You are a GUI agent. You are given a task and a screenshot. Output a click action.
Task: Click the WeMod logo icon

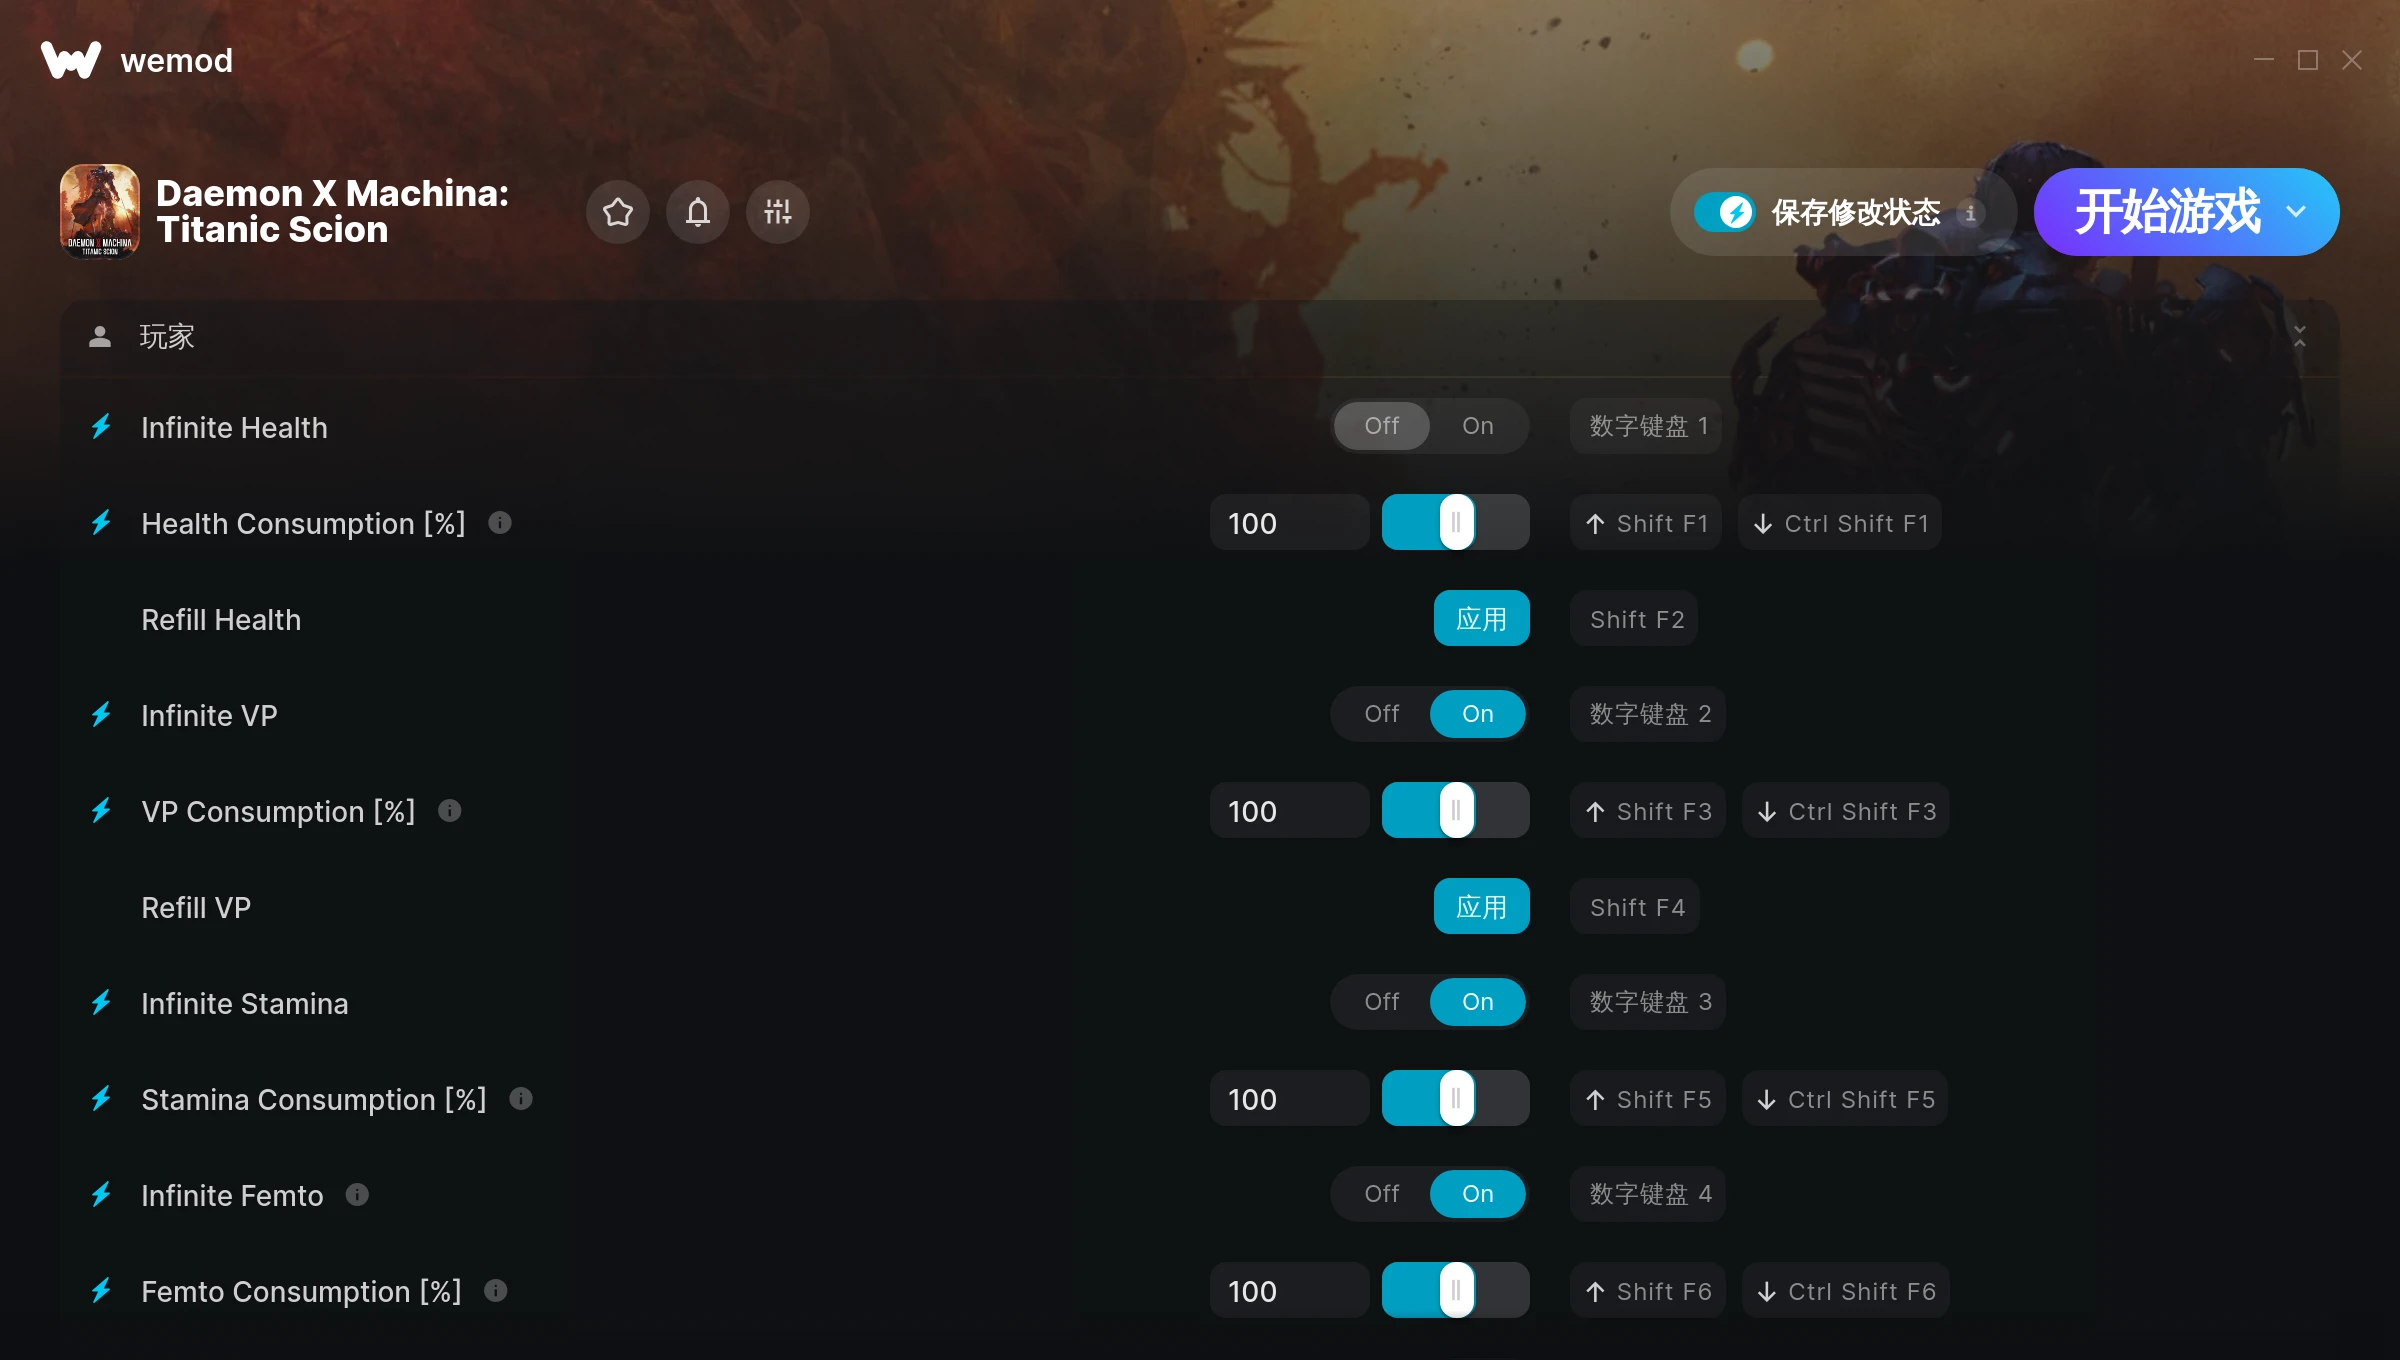[71, 60]
